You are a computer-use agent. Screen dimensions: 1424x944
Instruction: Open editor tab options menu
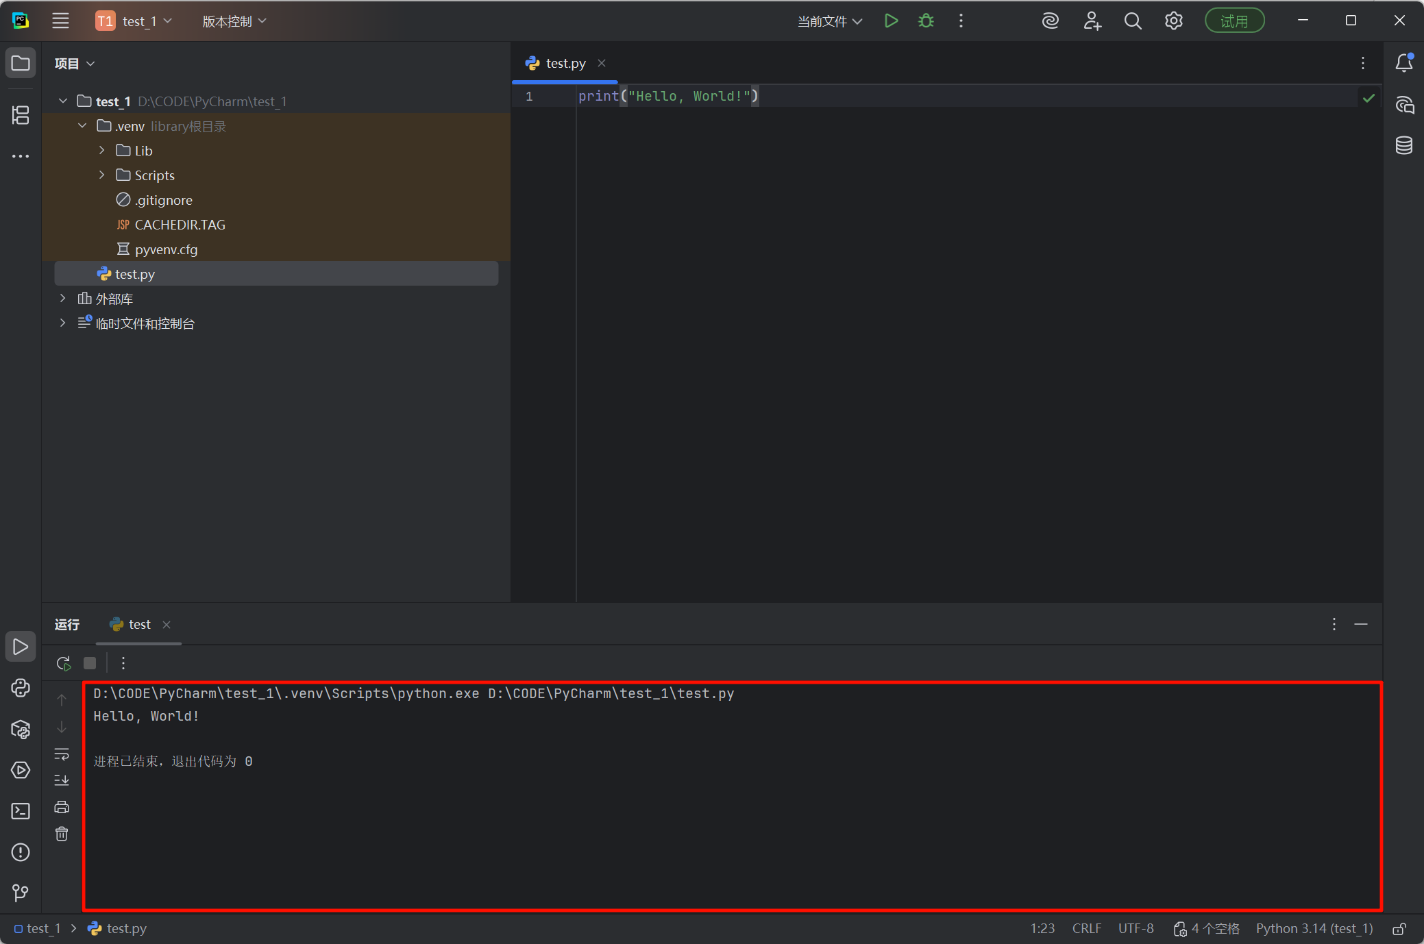coord(1363,63)
